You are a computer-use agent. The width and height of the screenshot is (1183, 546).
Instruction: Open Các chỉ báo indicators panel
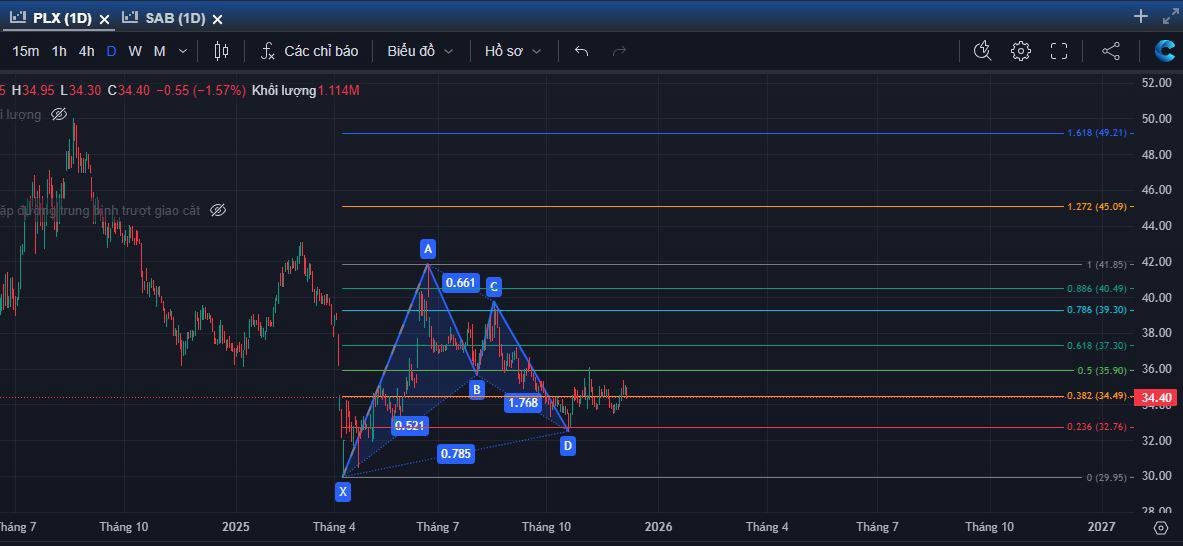[309, 51]
